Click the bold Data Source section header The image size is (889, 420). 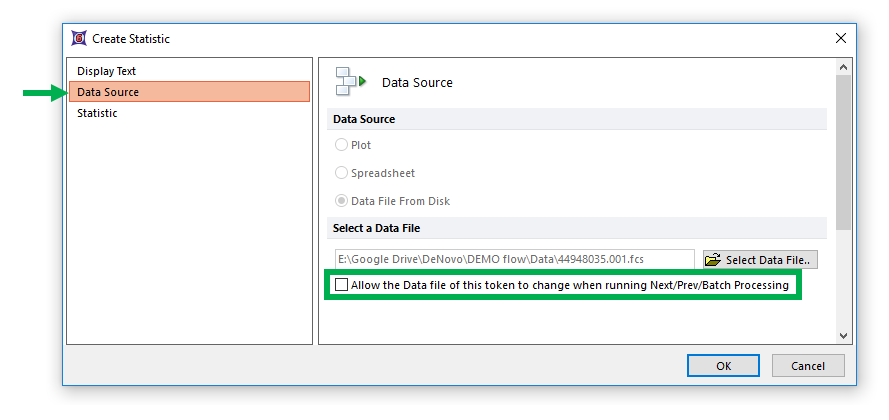pyautogui.click(x=364, y=119)
